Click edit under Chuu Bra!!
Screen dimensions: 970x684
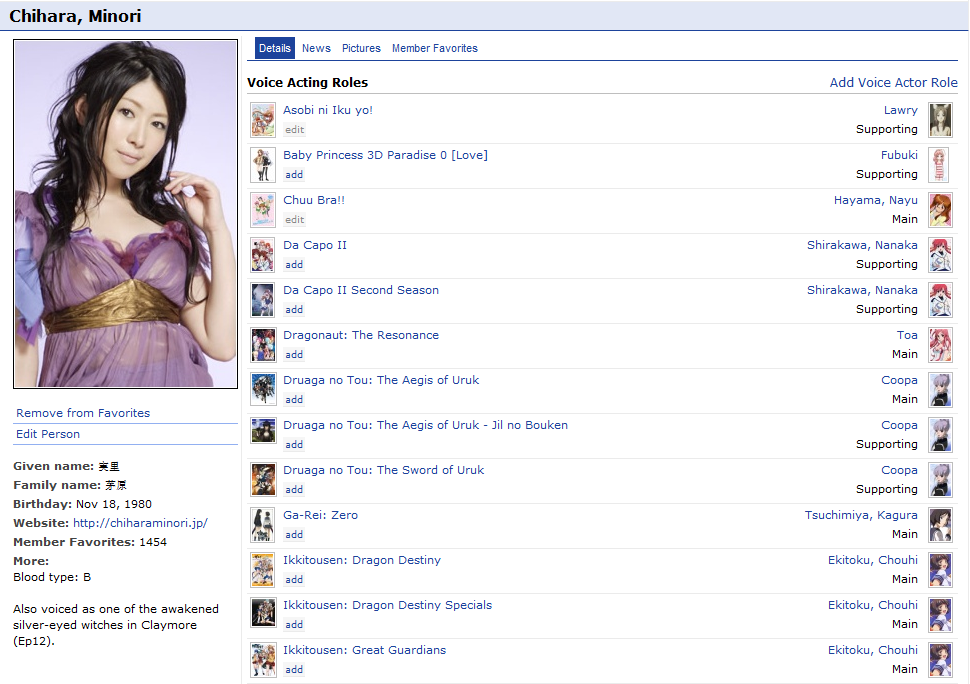click(x=294, y=220)
